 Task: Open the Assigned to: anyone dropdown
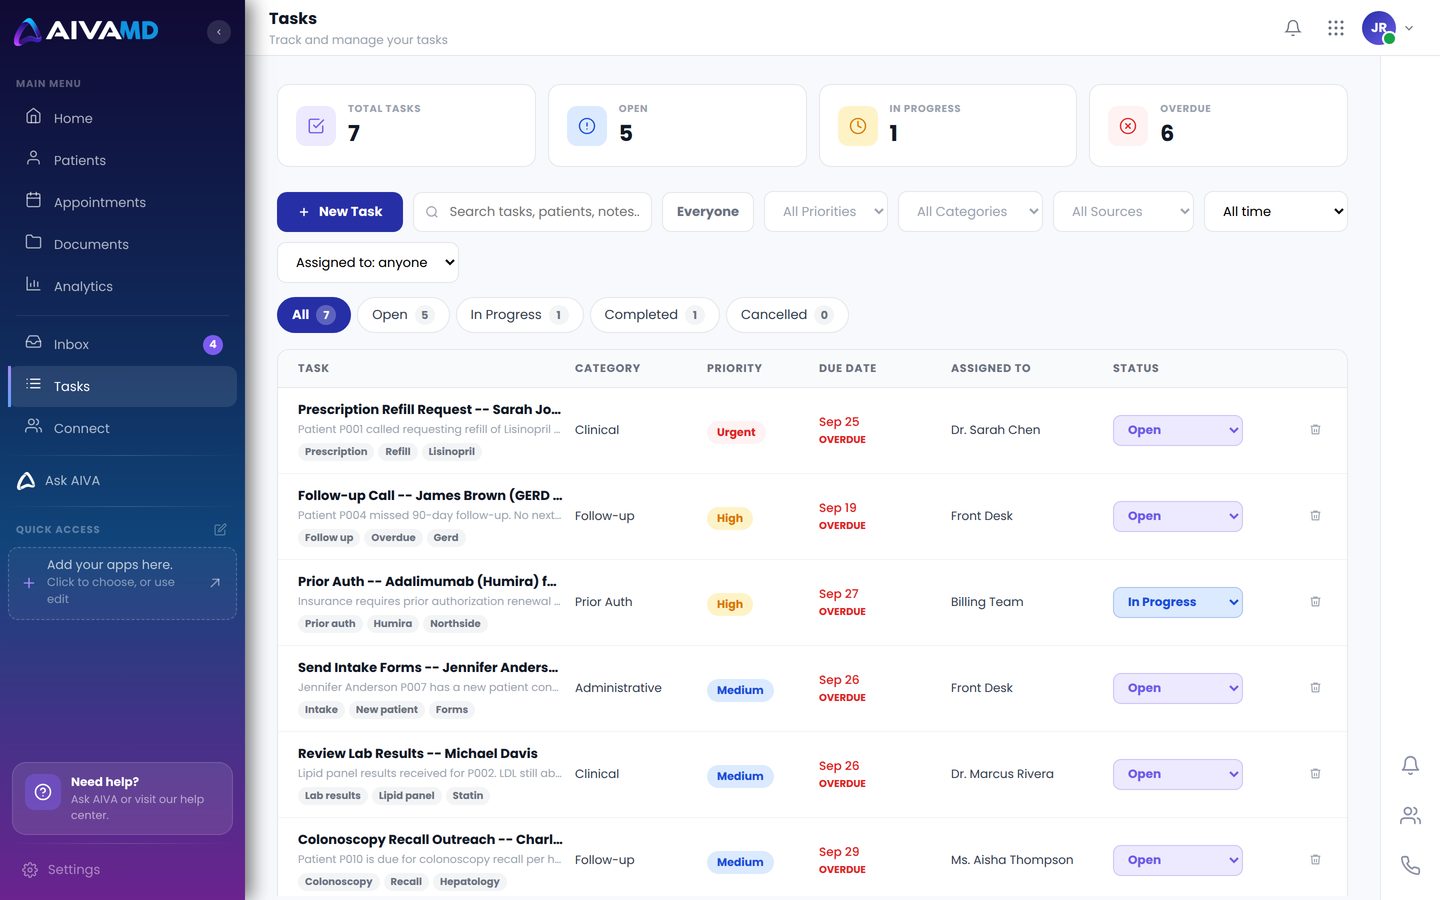pyautogui.click(x=368, y=263)
